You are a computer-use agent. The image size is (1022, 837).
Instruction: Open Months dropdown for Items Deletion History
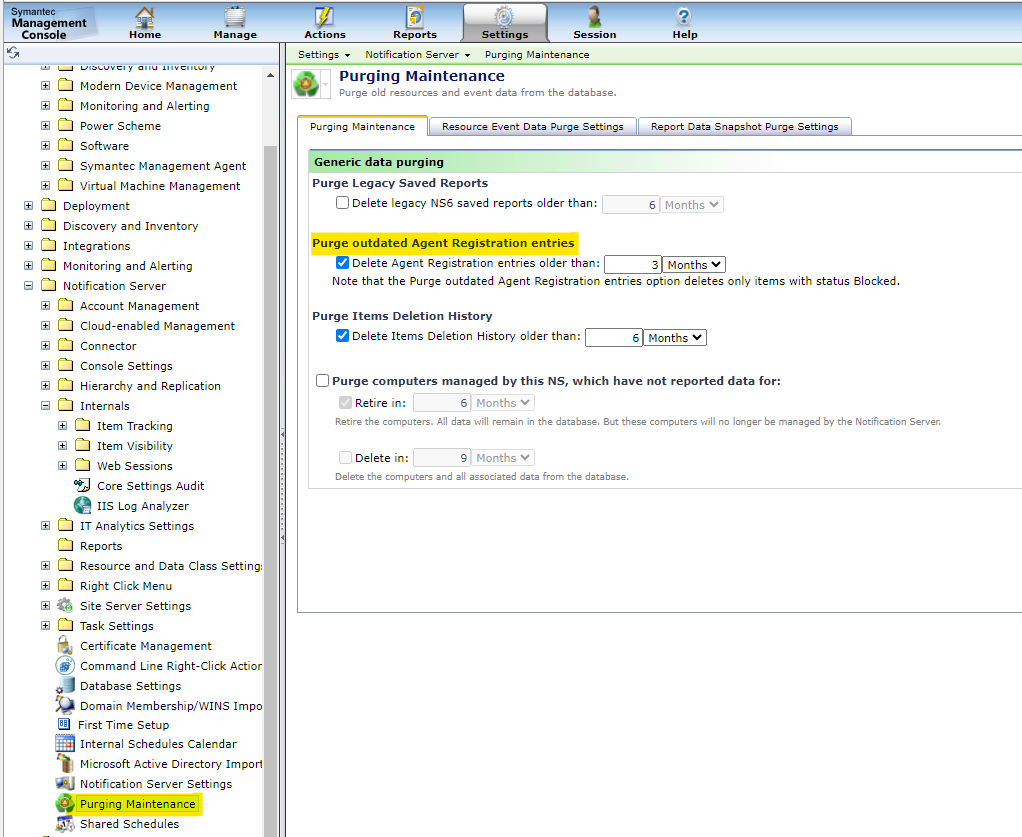coord(675,338)
